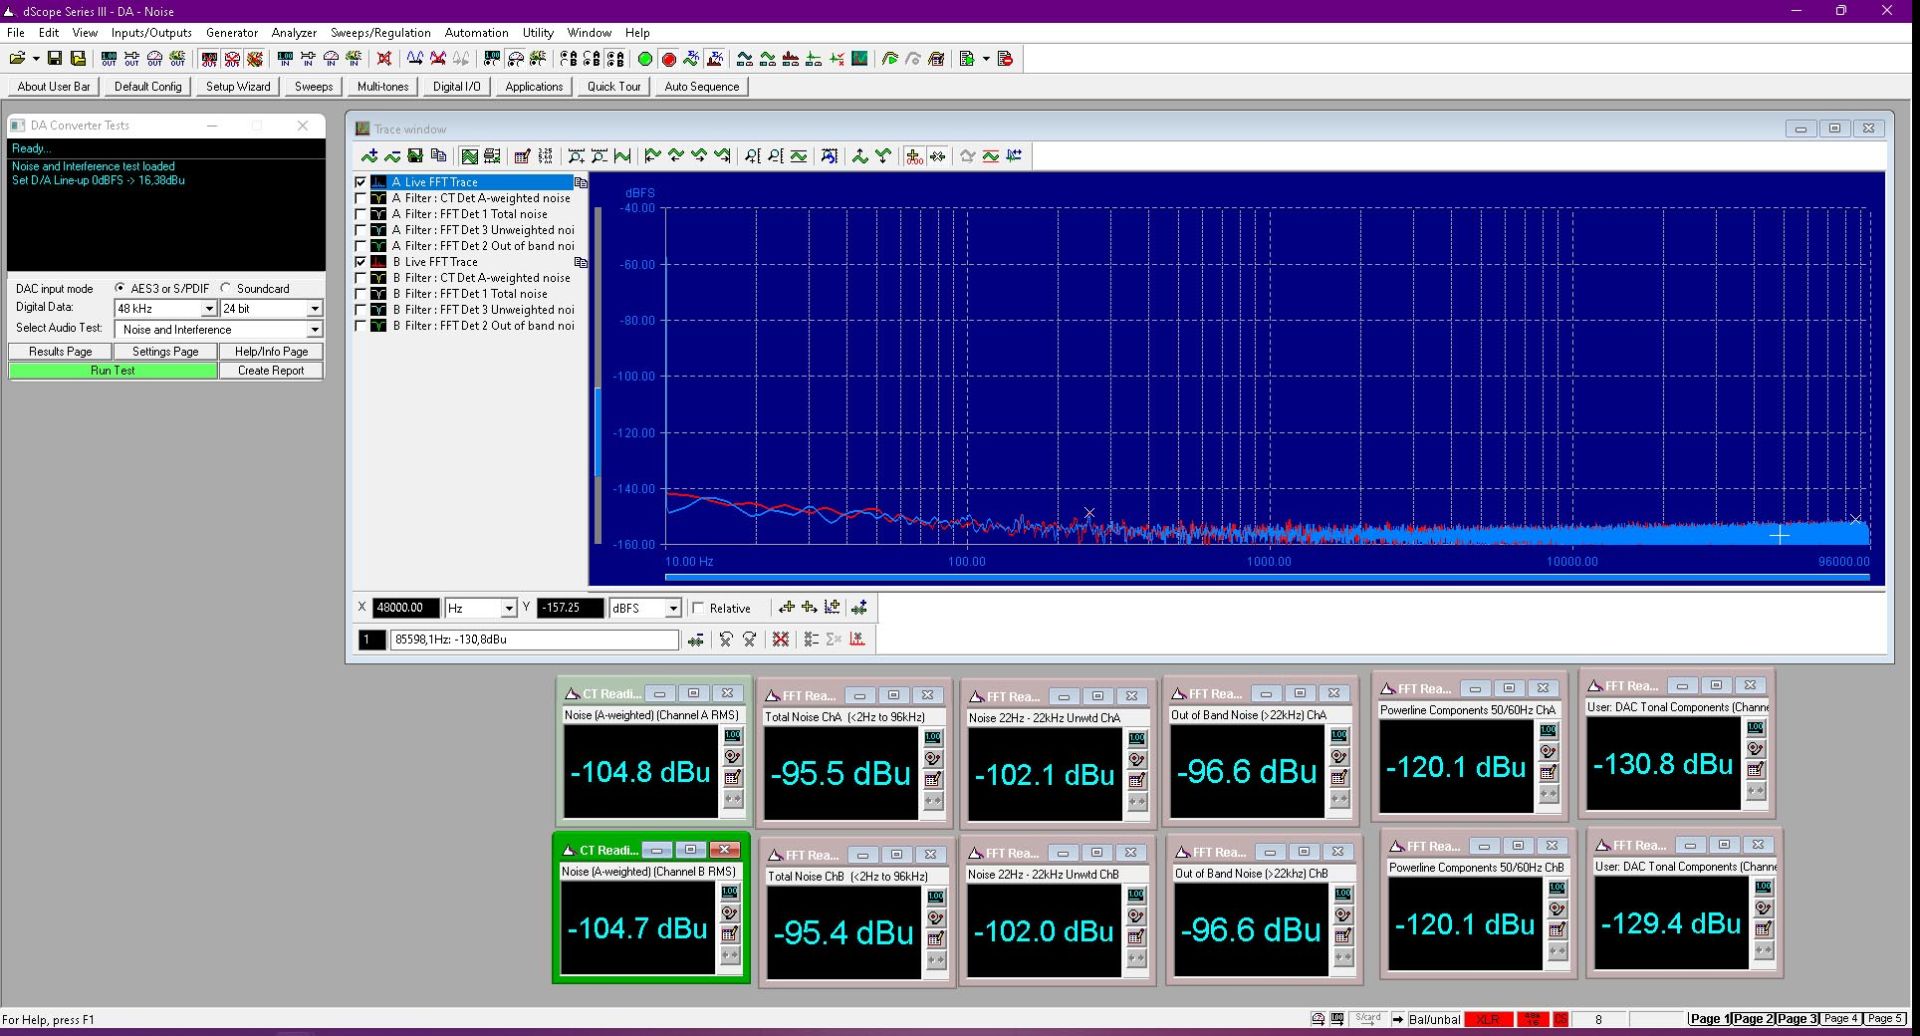This screenshot has height=1036, width=1920.
Task: Switch to Page 2 tab in status bar
Action: pyautogui.click(x=1753, y=1019)
